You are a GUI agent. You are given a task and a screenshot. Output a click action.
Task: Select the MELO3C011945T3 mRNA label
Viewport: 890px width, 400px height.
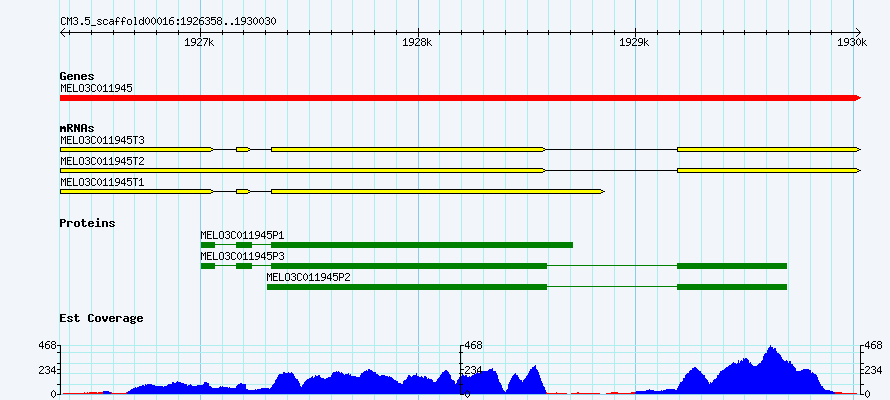point(102,140)
